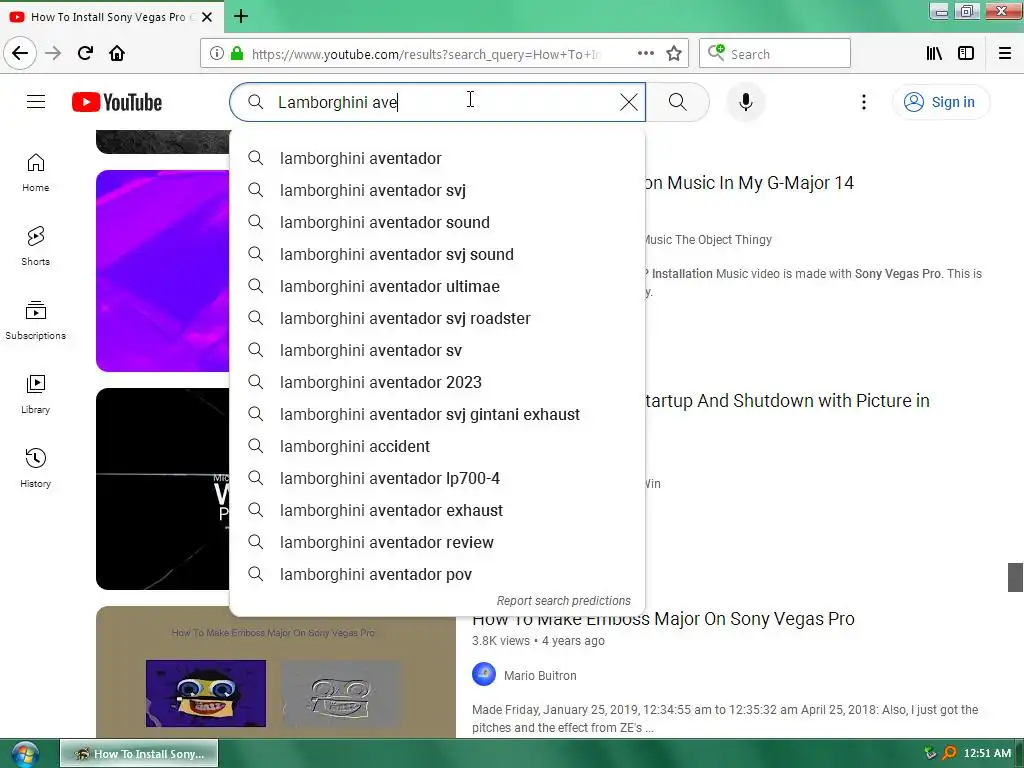Click the page vertical scrollbar thumb

(x=1015, y=577)
